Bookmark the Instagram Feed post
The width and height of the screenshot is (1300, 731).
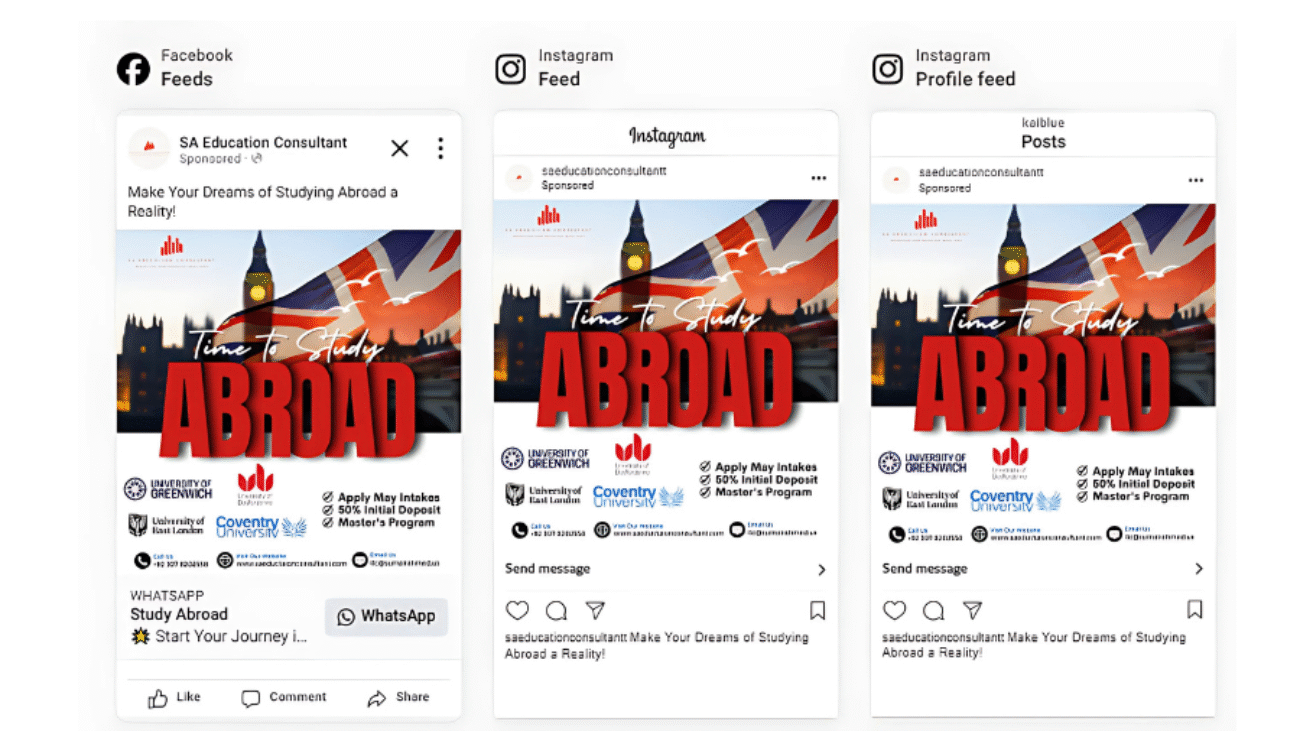click(x=817, y=610)
